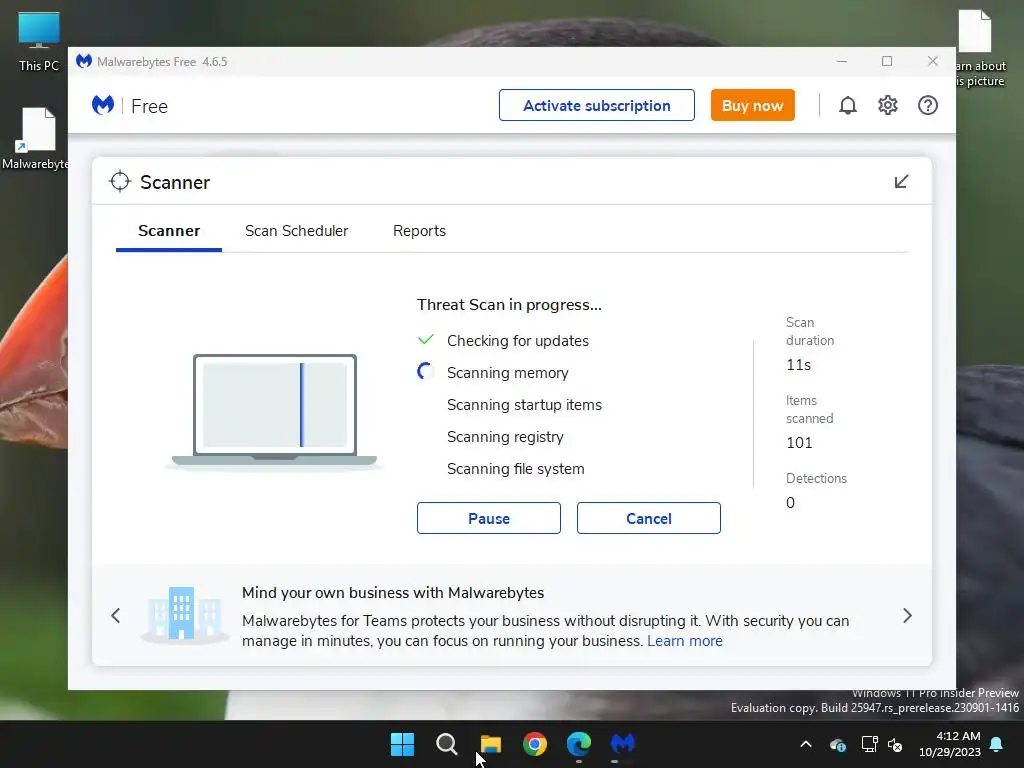Viewport: 1024px width, 768px height.
Task: Click Malwarebytes icon in the taskbar
Action: click(x=622, y=744)
